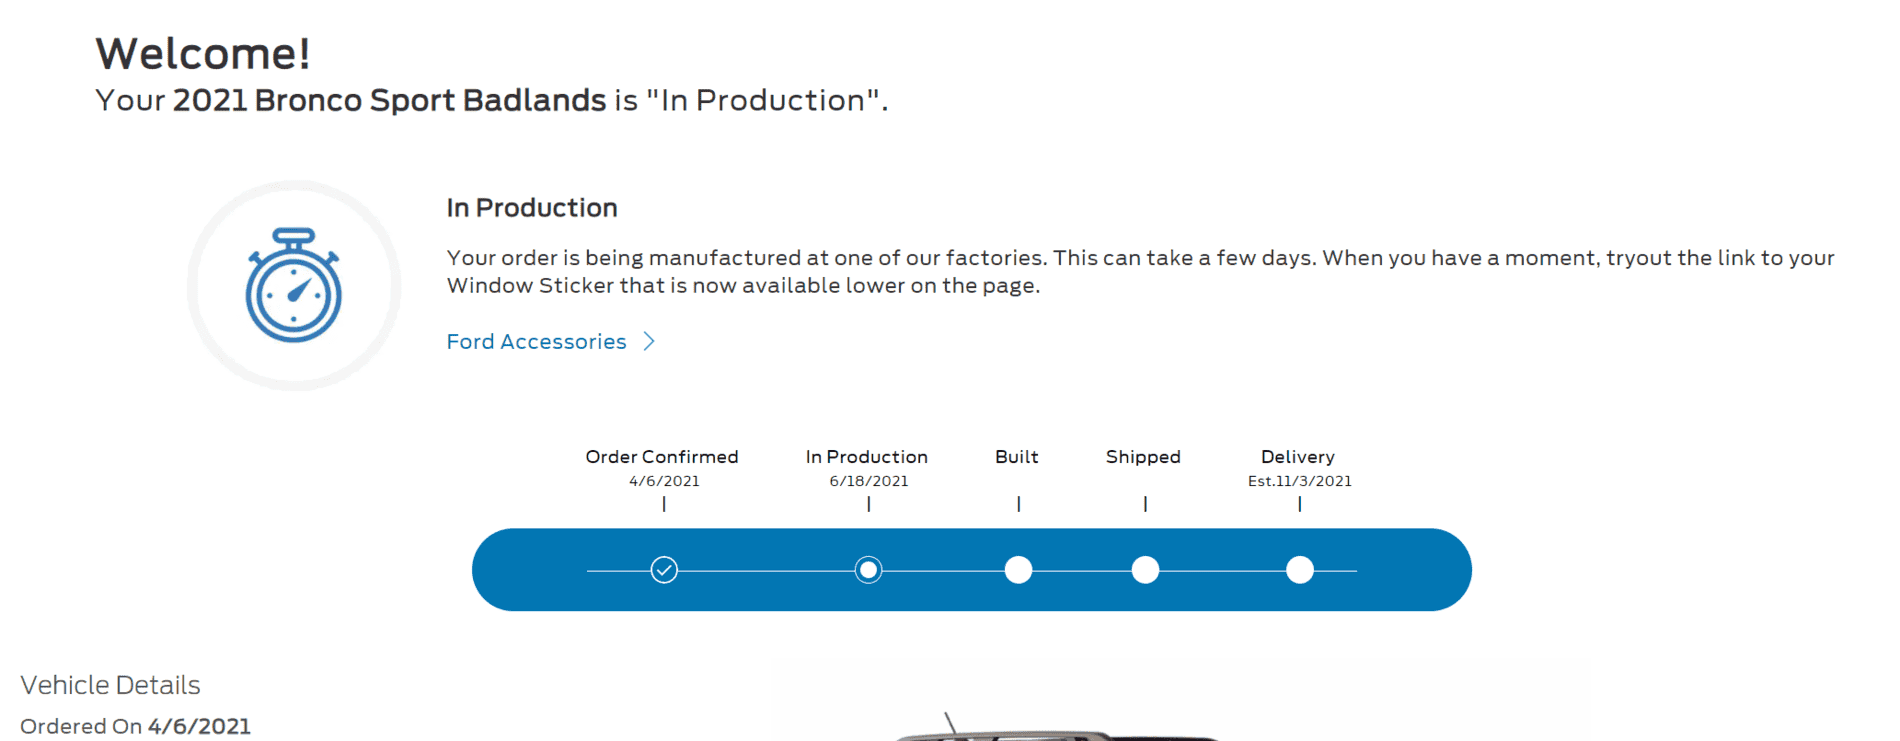This screenshot has height=741, width=1900.
Task: Click the Vehicle Details heading
Action: pyautogui.click(x=110, y=685)
